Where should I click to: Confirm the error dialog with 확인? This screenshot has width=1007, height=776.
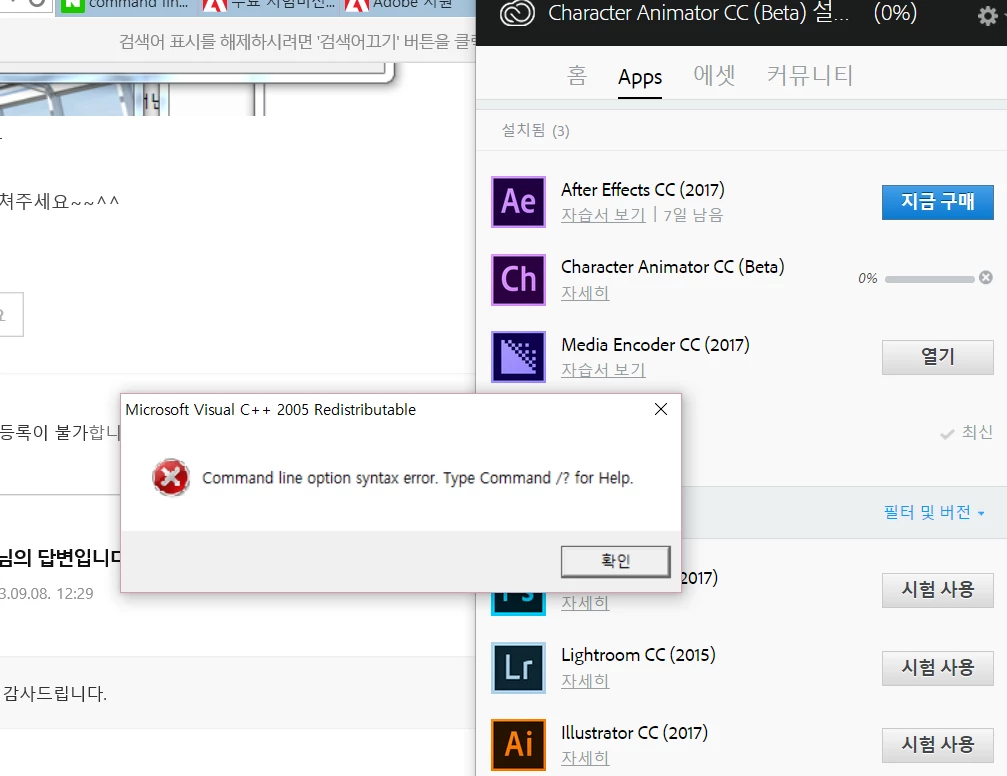(x=615, y=561)
